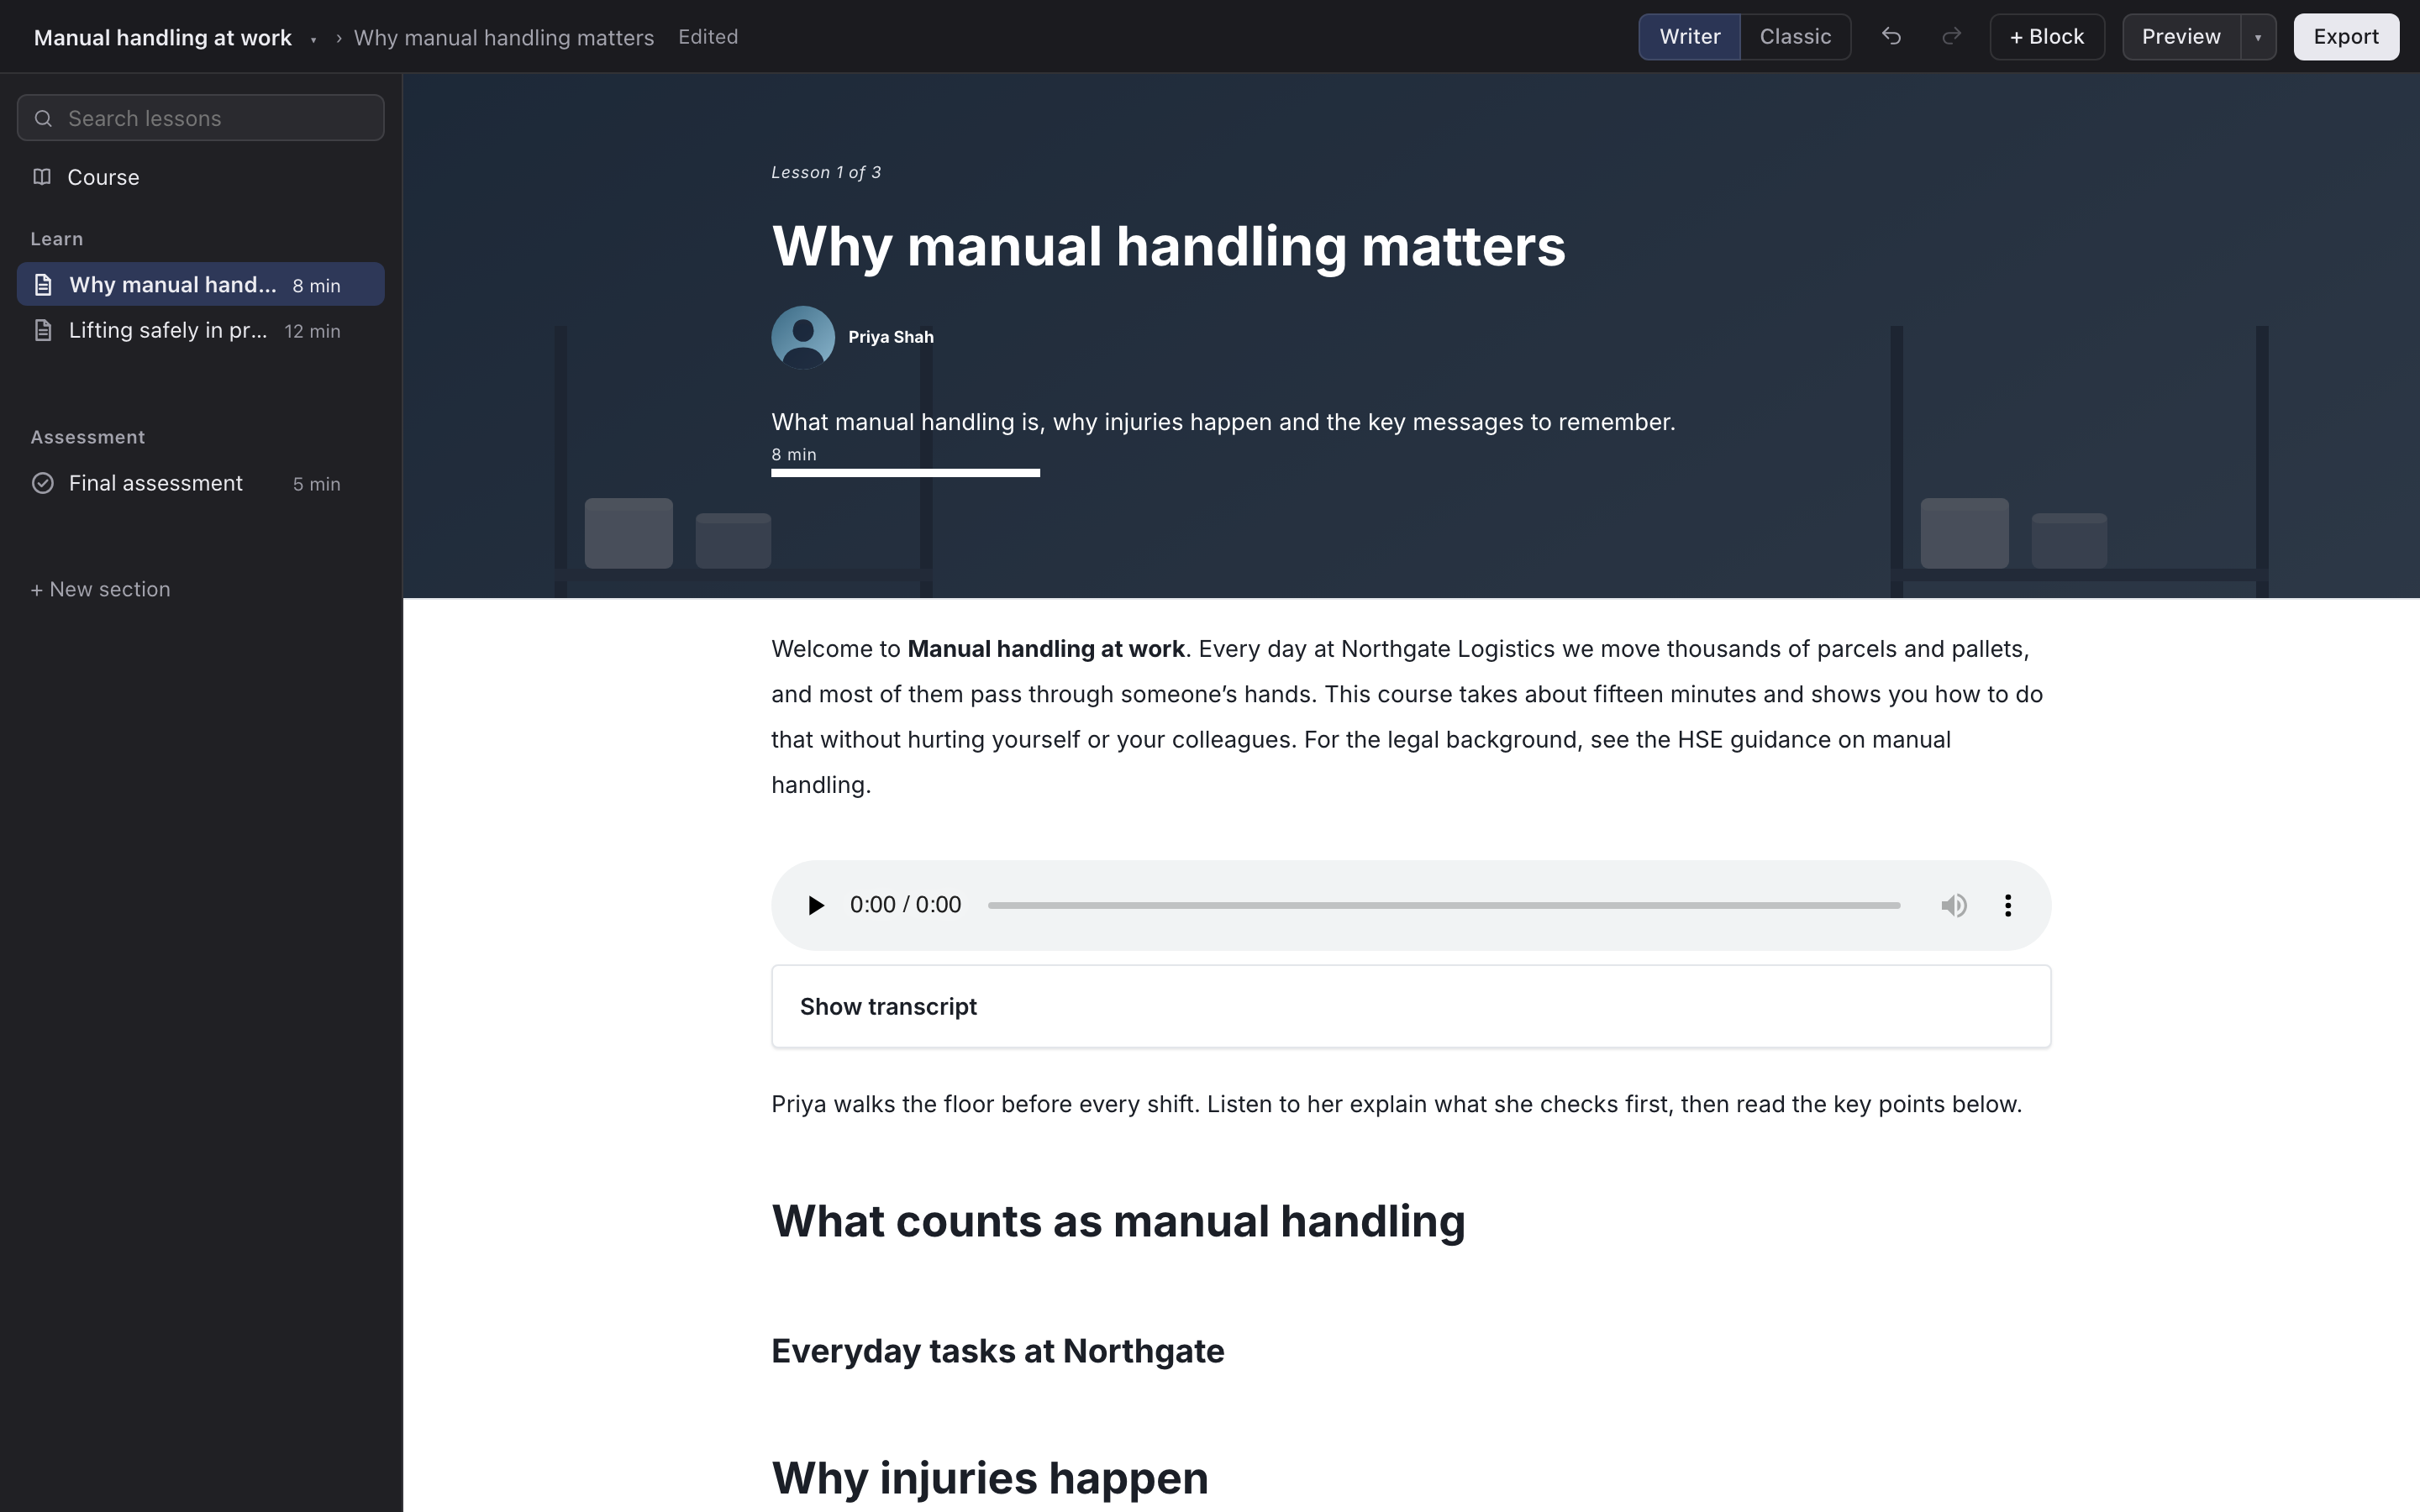Click Priya Shah's avatar image
This screenshot has width=2420, height=1512.
(x=803, y=337)
